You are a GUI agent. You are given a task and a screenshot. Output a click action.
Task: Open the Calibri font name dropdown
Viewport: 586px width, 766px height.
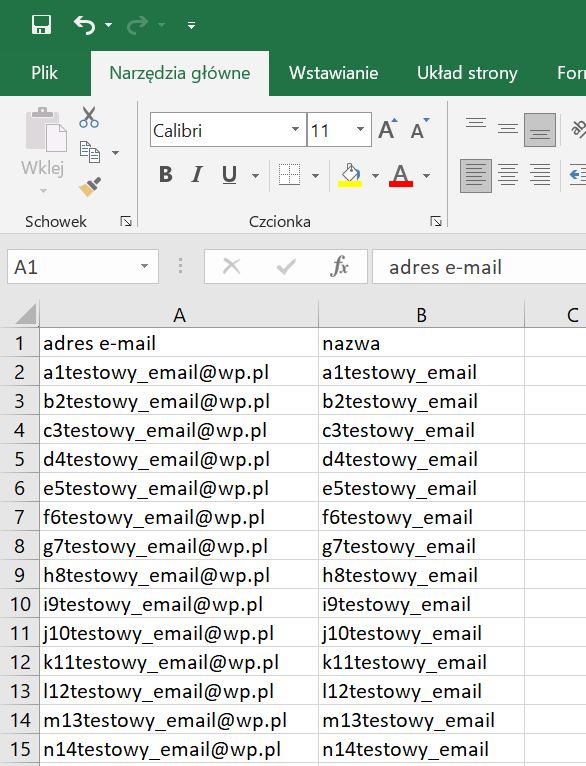click(295, 129)
